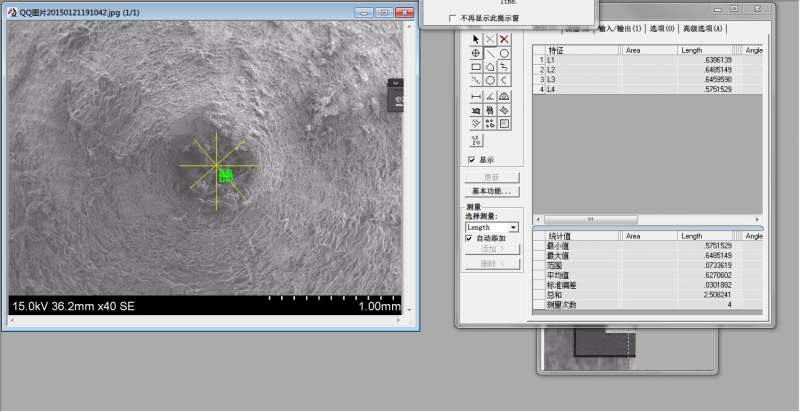
Task: Click the dark side tab on the image's right edge
Action: (x=395, y=95)
